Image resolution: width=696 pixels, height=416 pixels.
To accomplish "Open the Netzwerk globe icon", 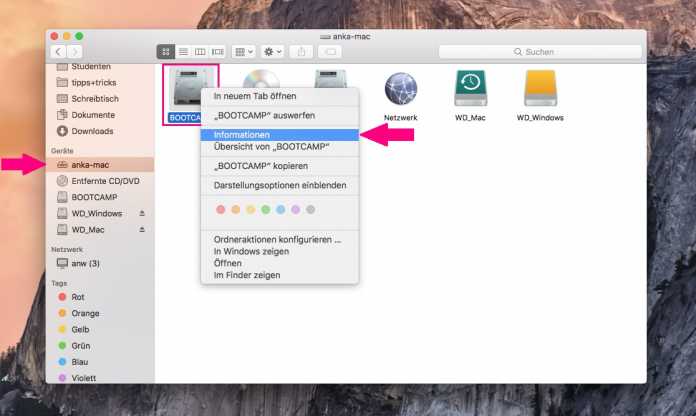I will click(400, 90).
